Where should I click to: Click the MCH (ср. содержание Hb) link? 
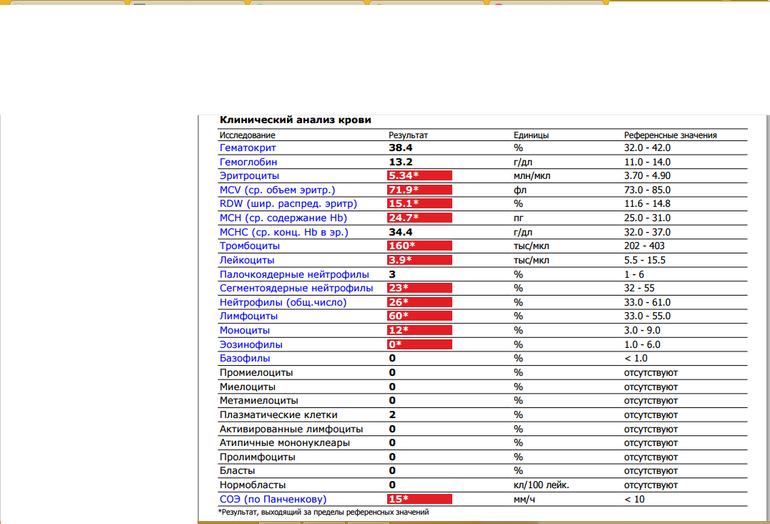(x=283, y=217)
